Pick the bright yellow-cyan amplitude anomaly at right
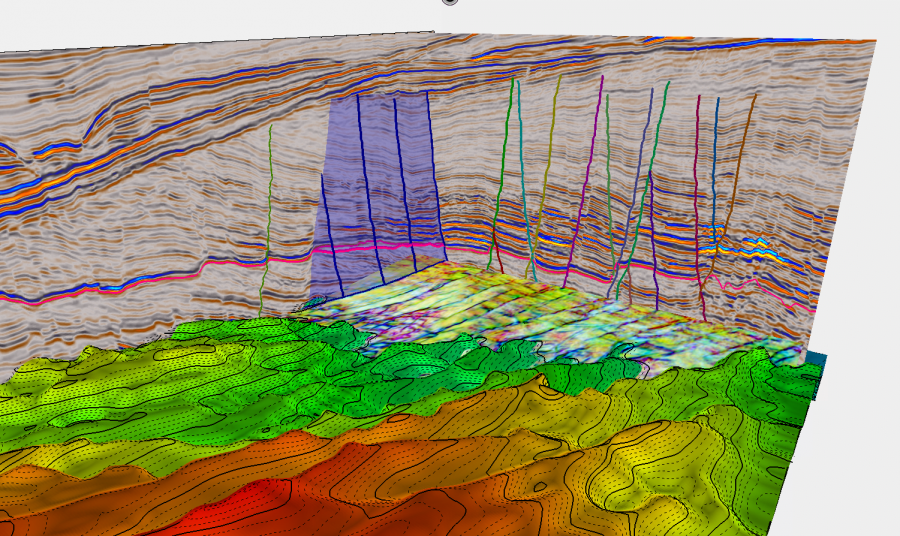 click(x=755, y=243)
